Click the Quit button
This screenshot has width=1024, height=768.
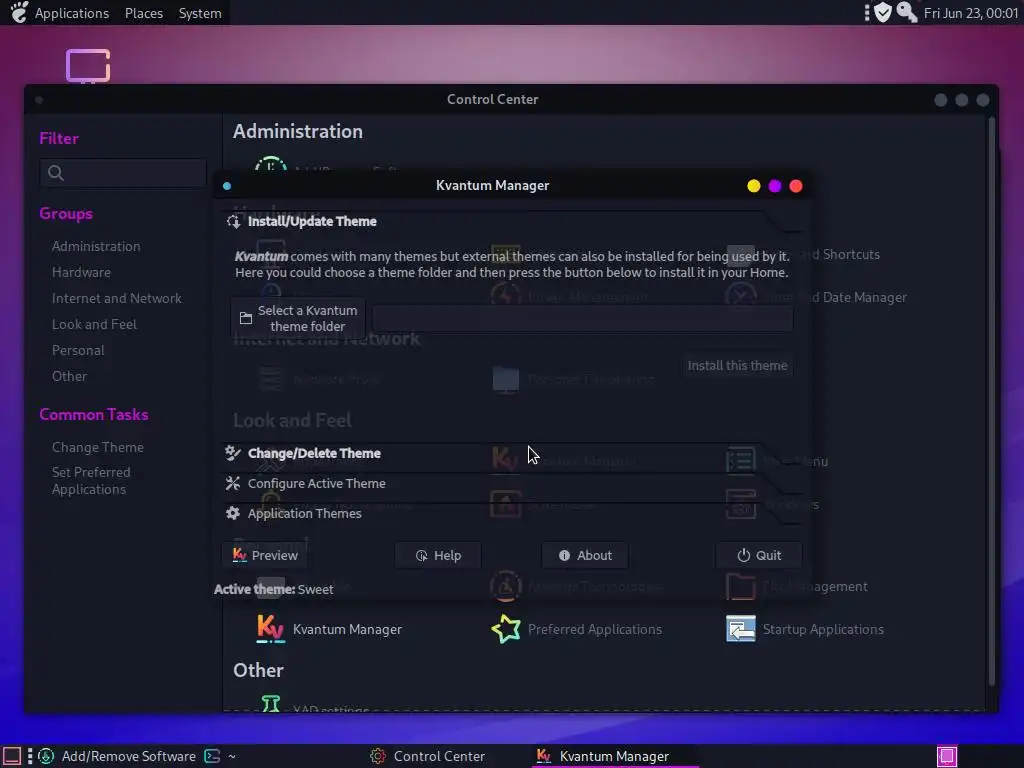759,555
